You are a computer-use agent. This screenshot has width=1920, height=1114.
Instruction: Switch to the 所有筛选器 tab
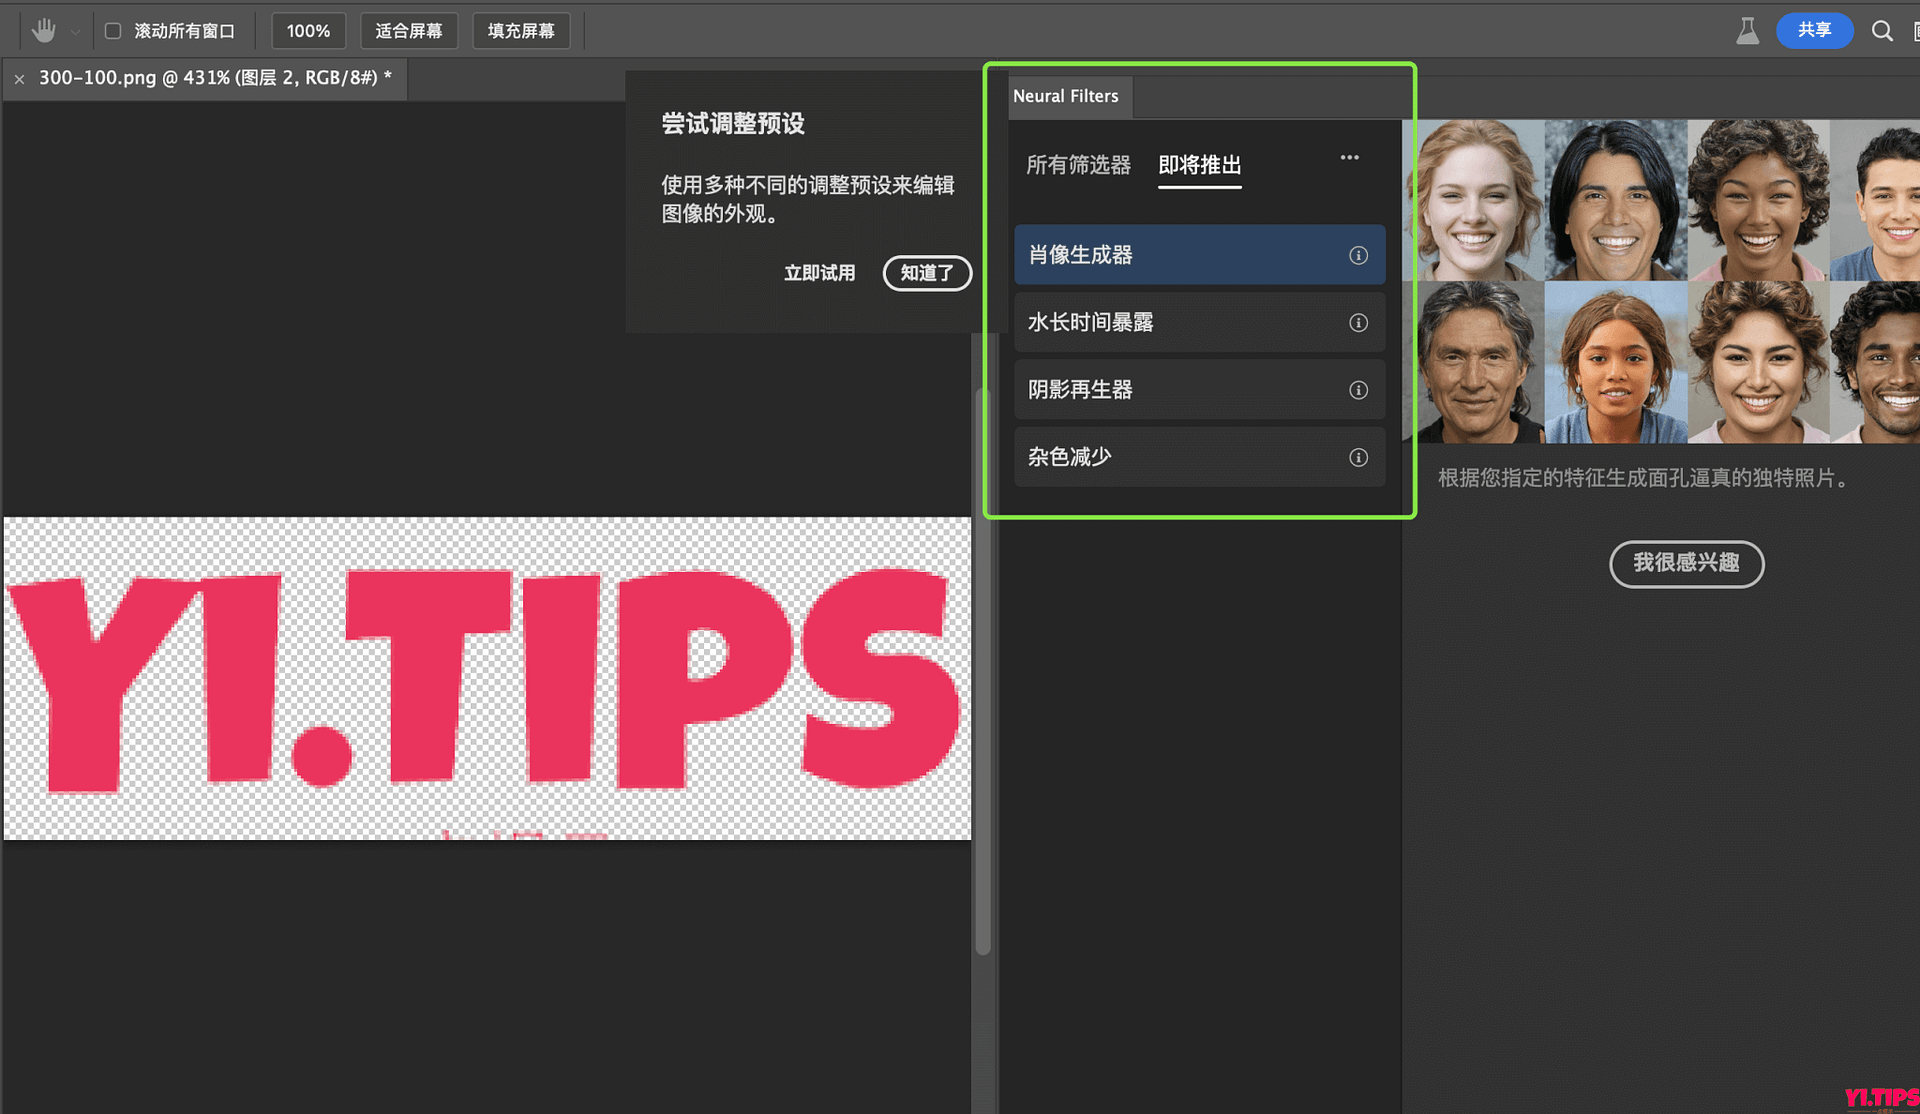[1078, 165]
